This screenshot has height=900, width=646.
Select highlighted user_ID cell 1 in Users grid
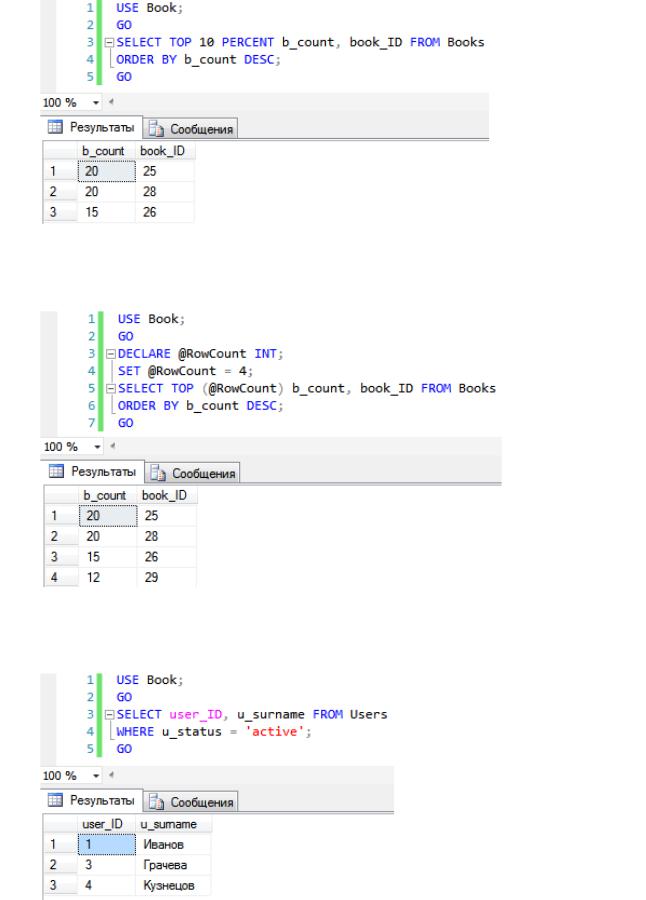106,844
